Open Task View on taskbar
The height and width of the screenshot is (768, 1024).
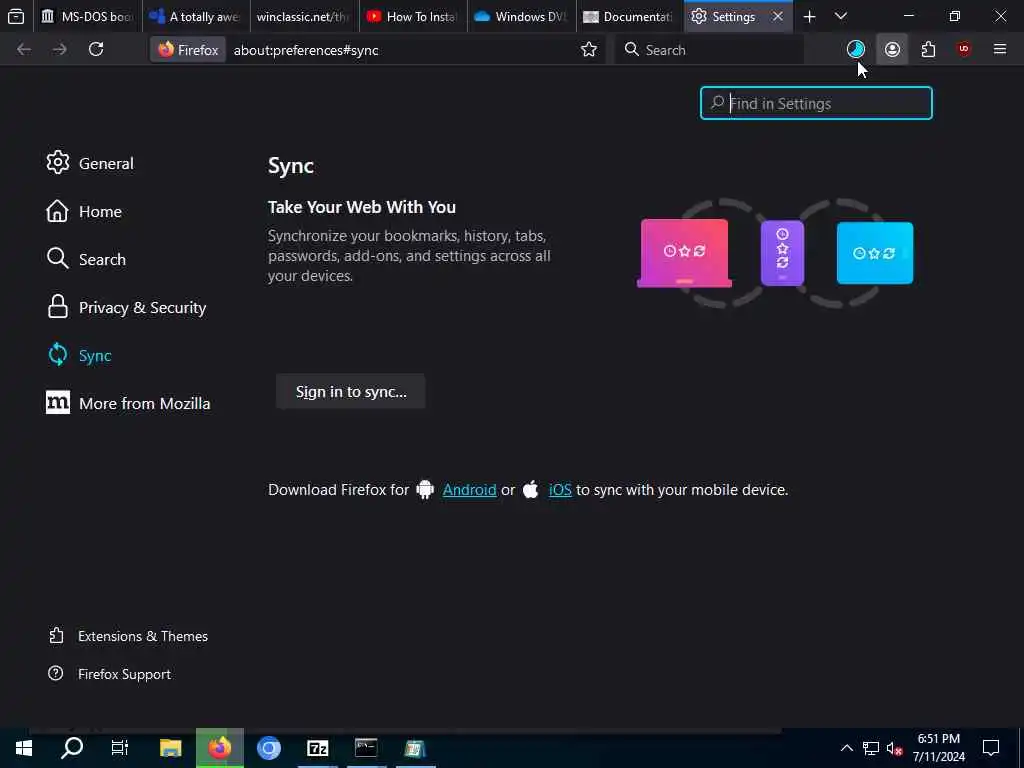tap(120, 748)
